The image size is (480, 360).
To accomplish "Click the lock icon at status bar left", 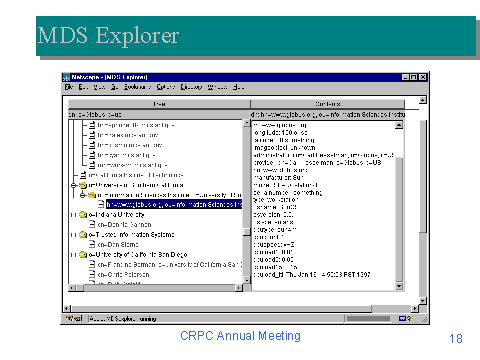I will 70,318.
